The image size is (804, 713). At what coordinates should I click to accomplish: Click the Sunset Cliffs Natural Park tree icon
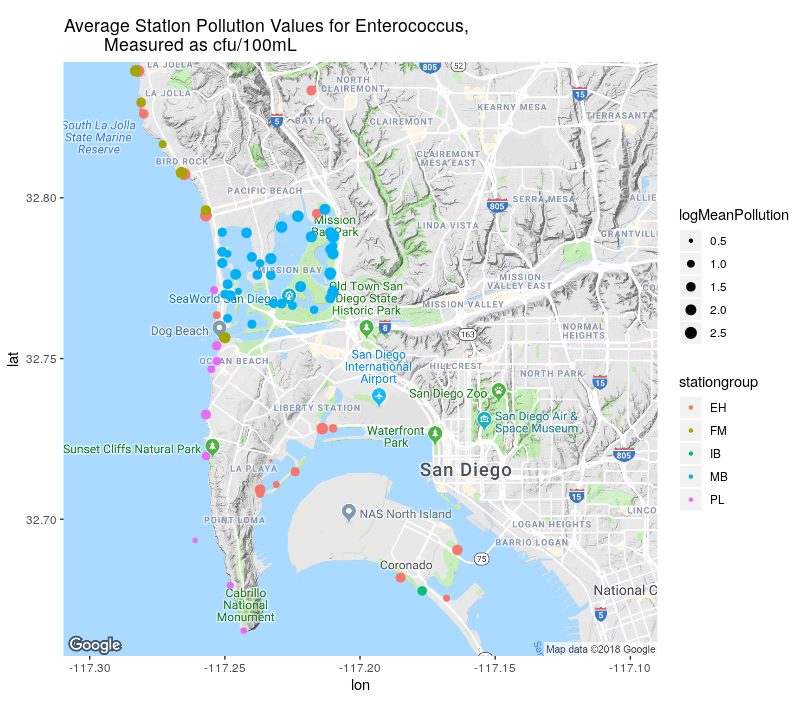pyautogui.click(x=212, y=446)
